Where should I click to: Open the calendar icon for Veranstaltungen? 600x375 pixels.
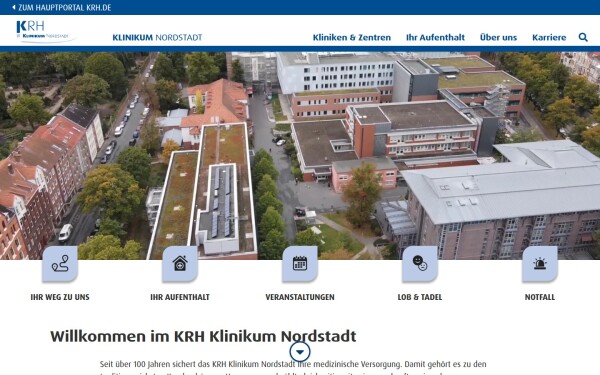pos(300,264)
